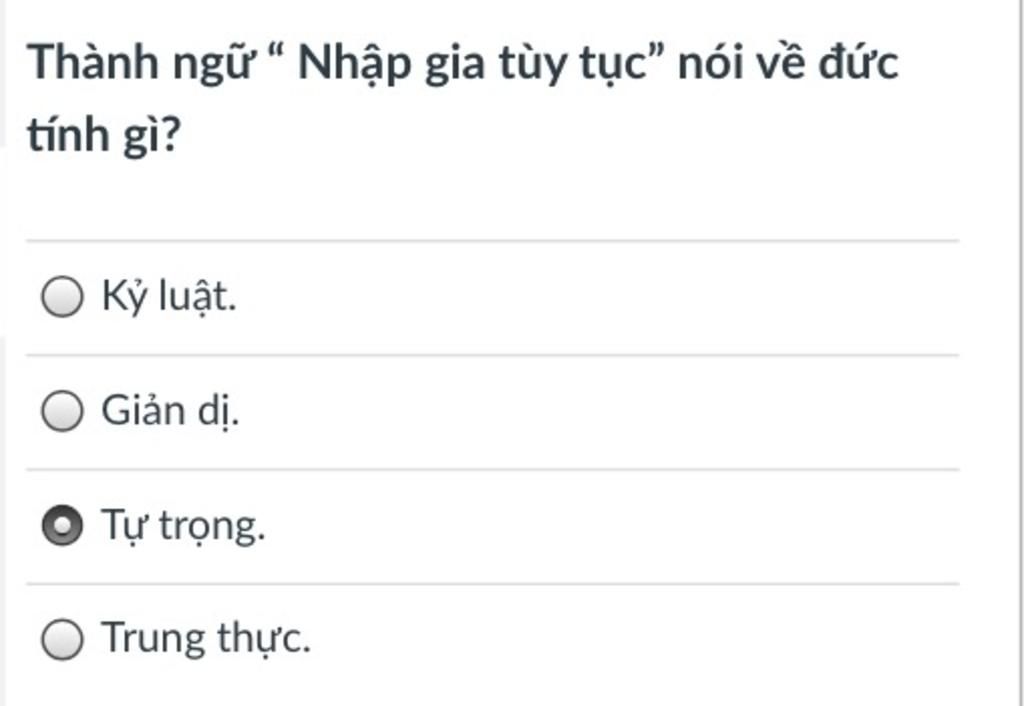Image resolution: width=1024 pixels, height=706 pixels.
Task: Pick the Trung thực radio button
Action: tap(62, 639)
